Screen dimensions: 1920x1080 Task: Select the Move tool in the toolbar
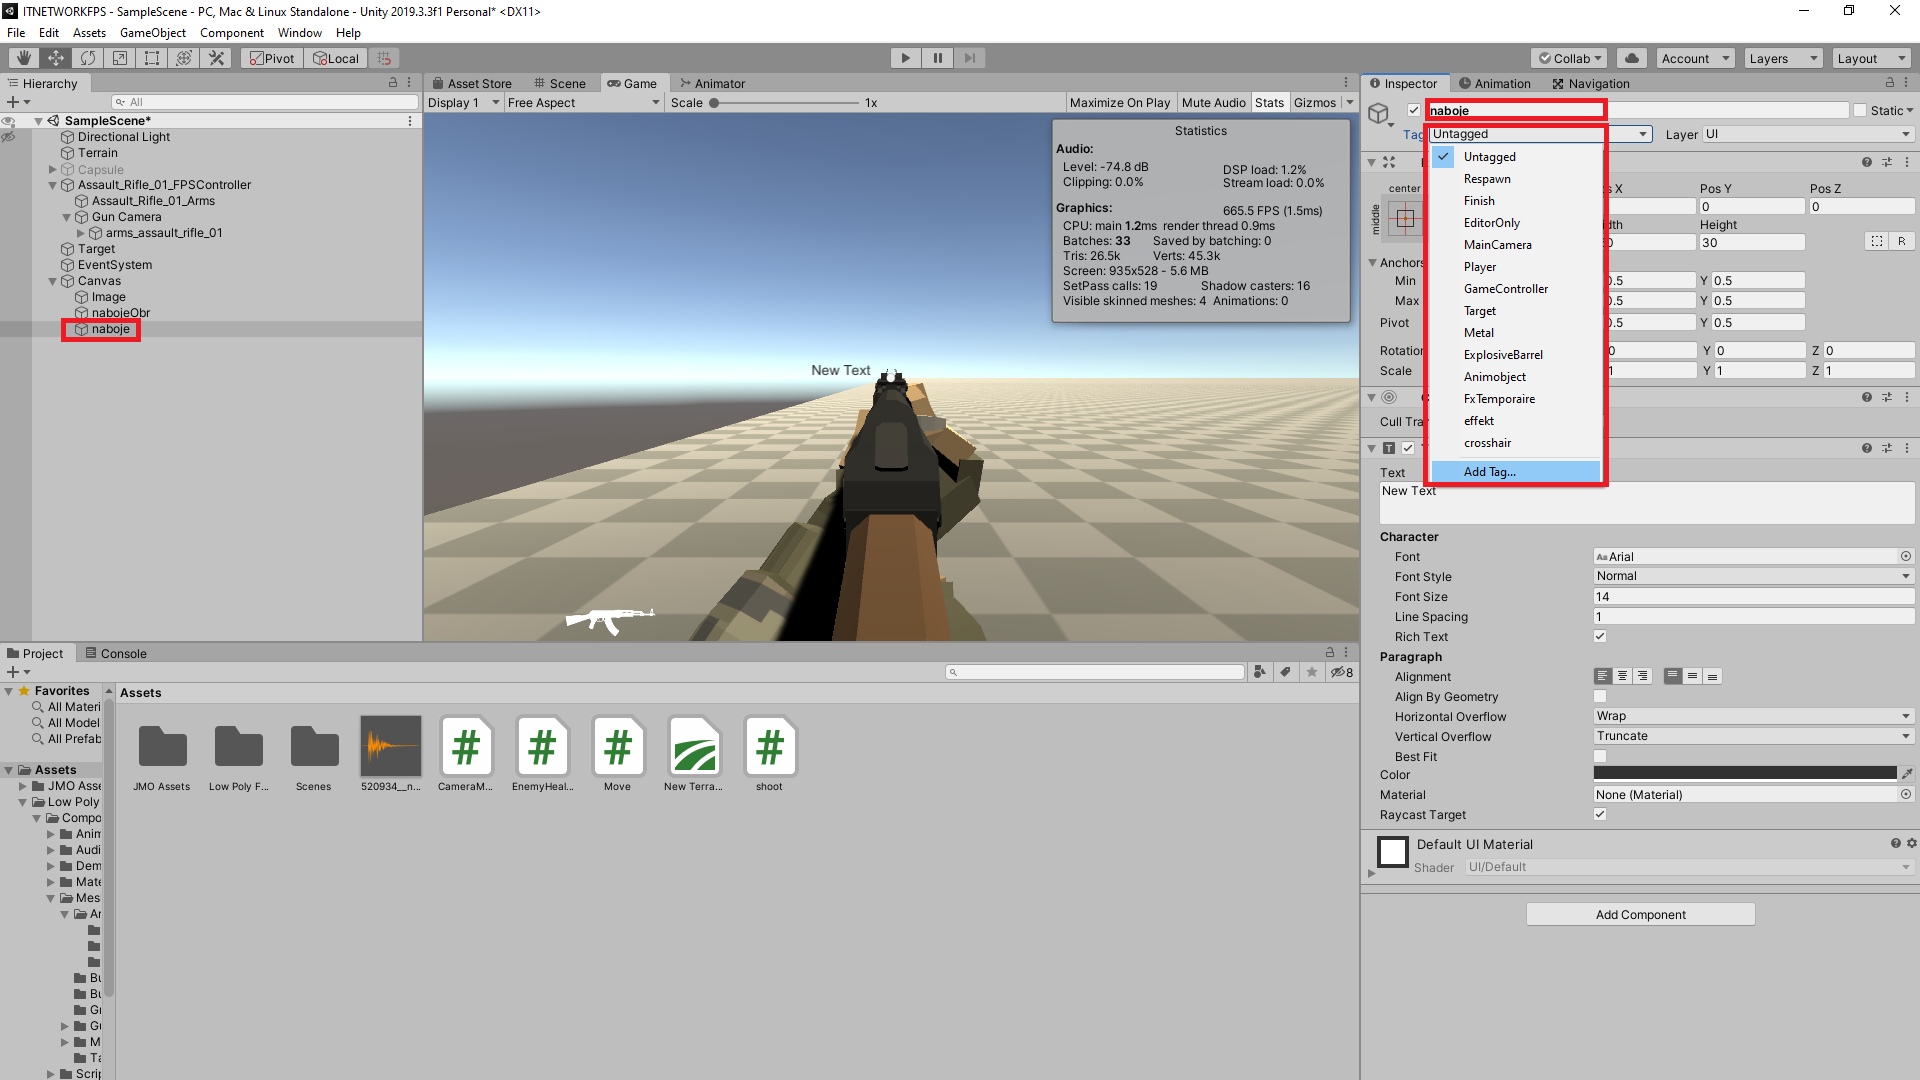point(56,58)
